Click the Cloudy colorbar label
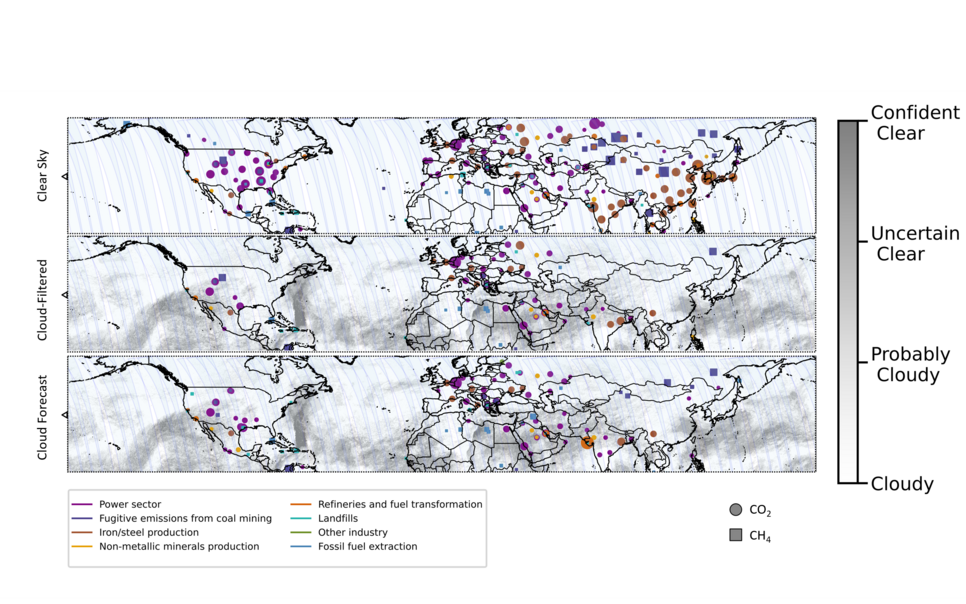Image resolution: width=966 pixels, height=604 pixels. pyautogui.click(x=901, y=483)
